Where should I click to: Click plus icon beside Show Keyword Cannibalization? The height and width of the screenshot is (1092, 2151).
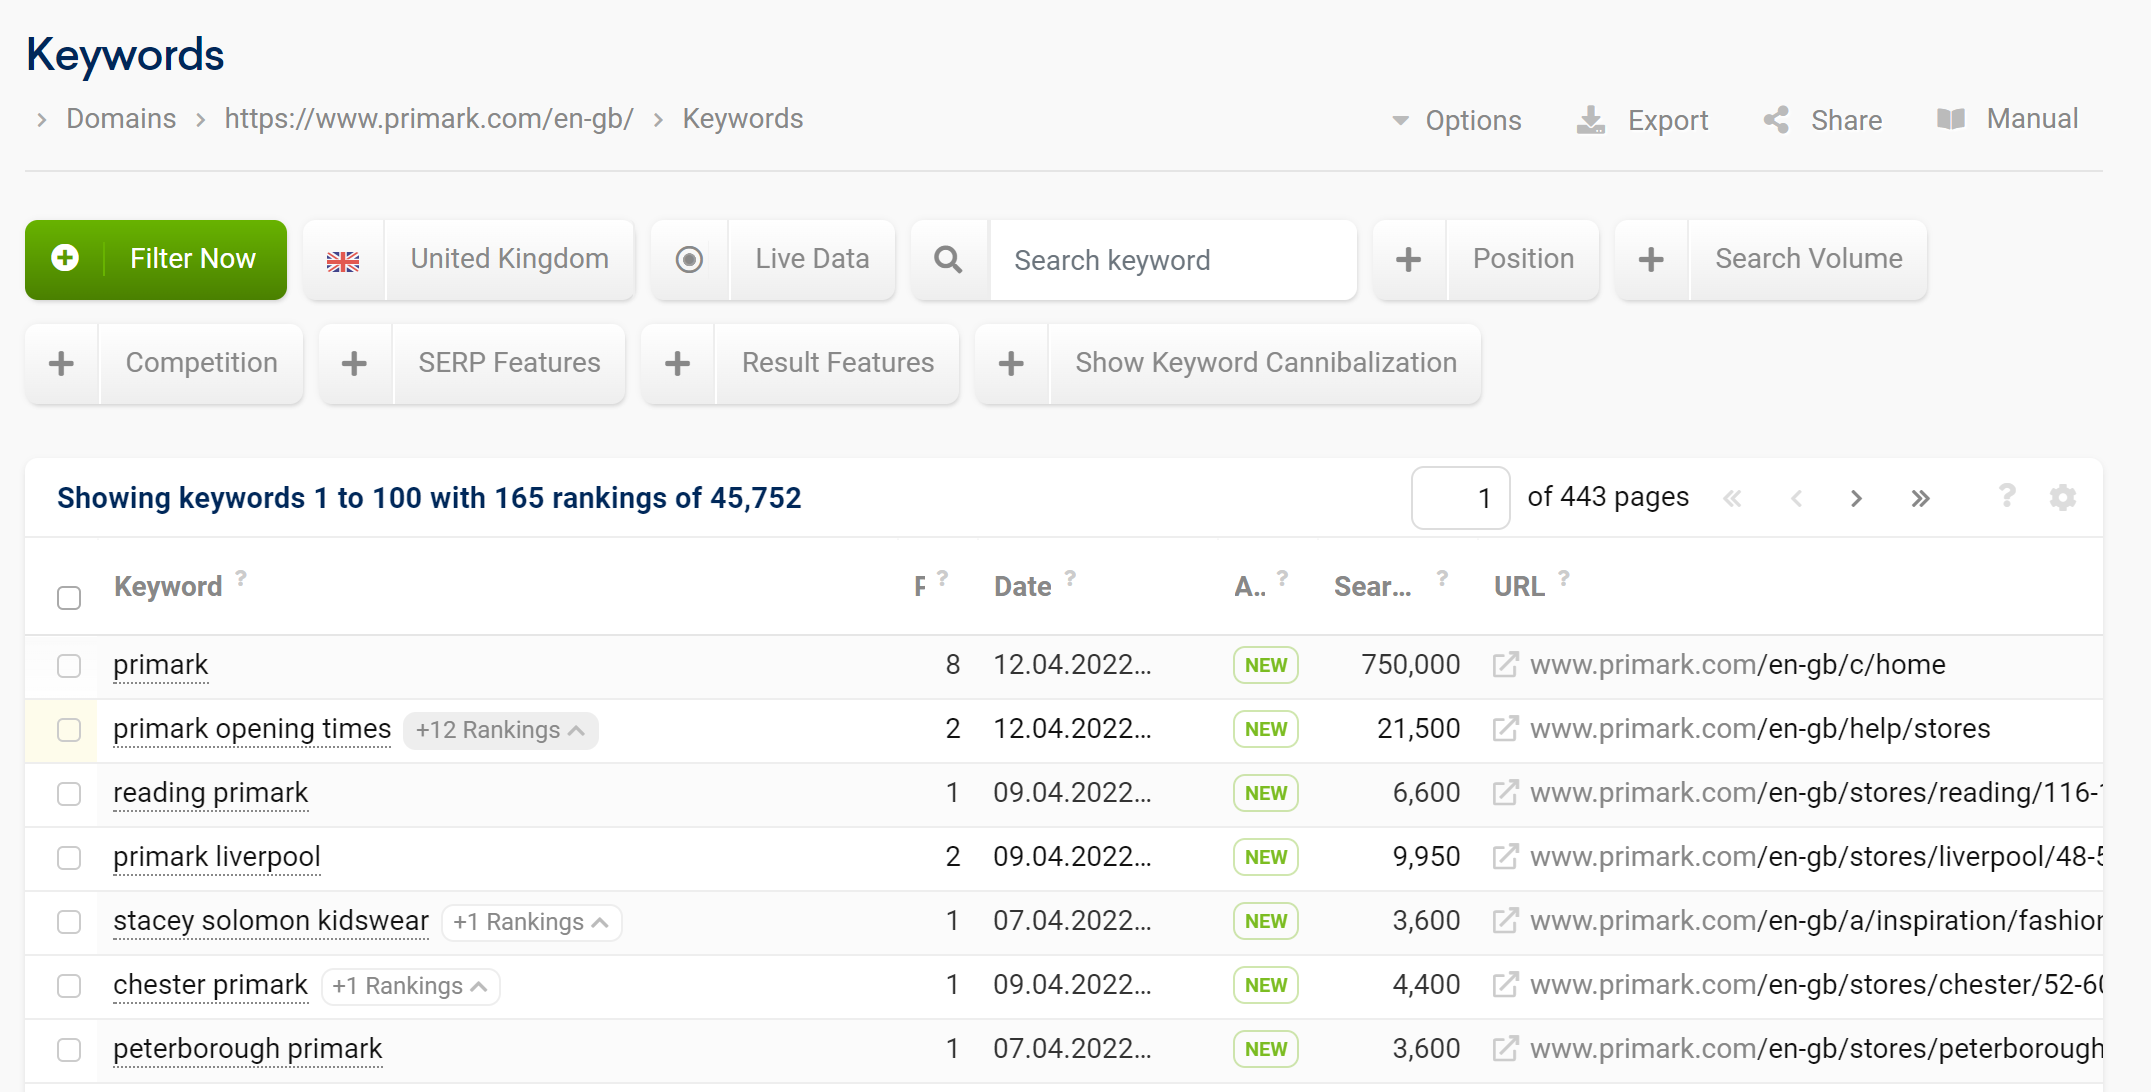(1011, 363)
